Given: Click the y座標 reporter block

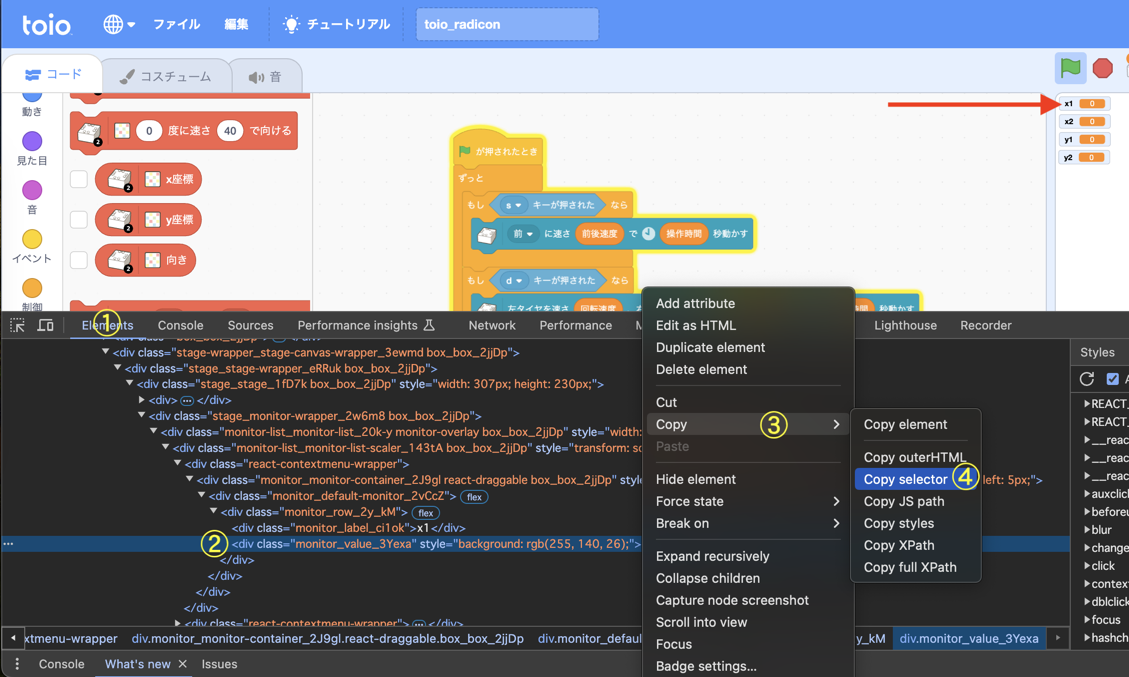Looking at the screenshot, I should tap(148, 220).
